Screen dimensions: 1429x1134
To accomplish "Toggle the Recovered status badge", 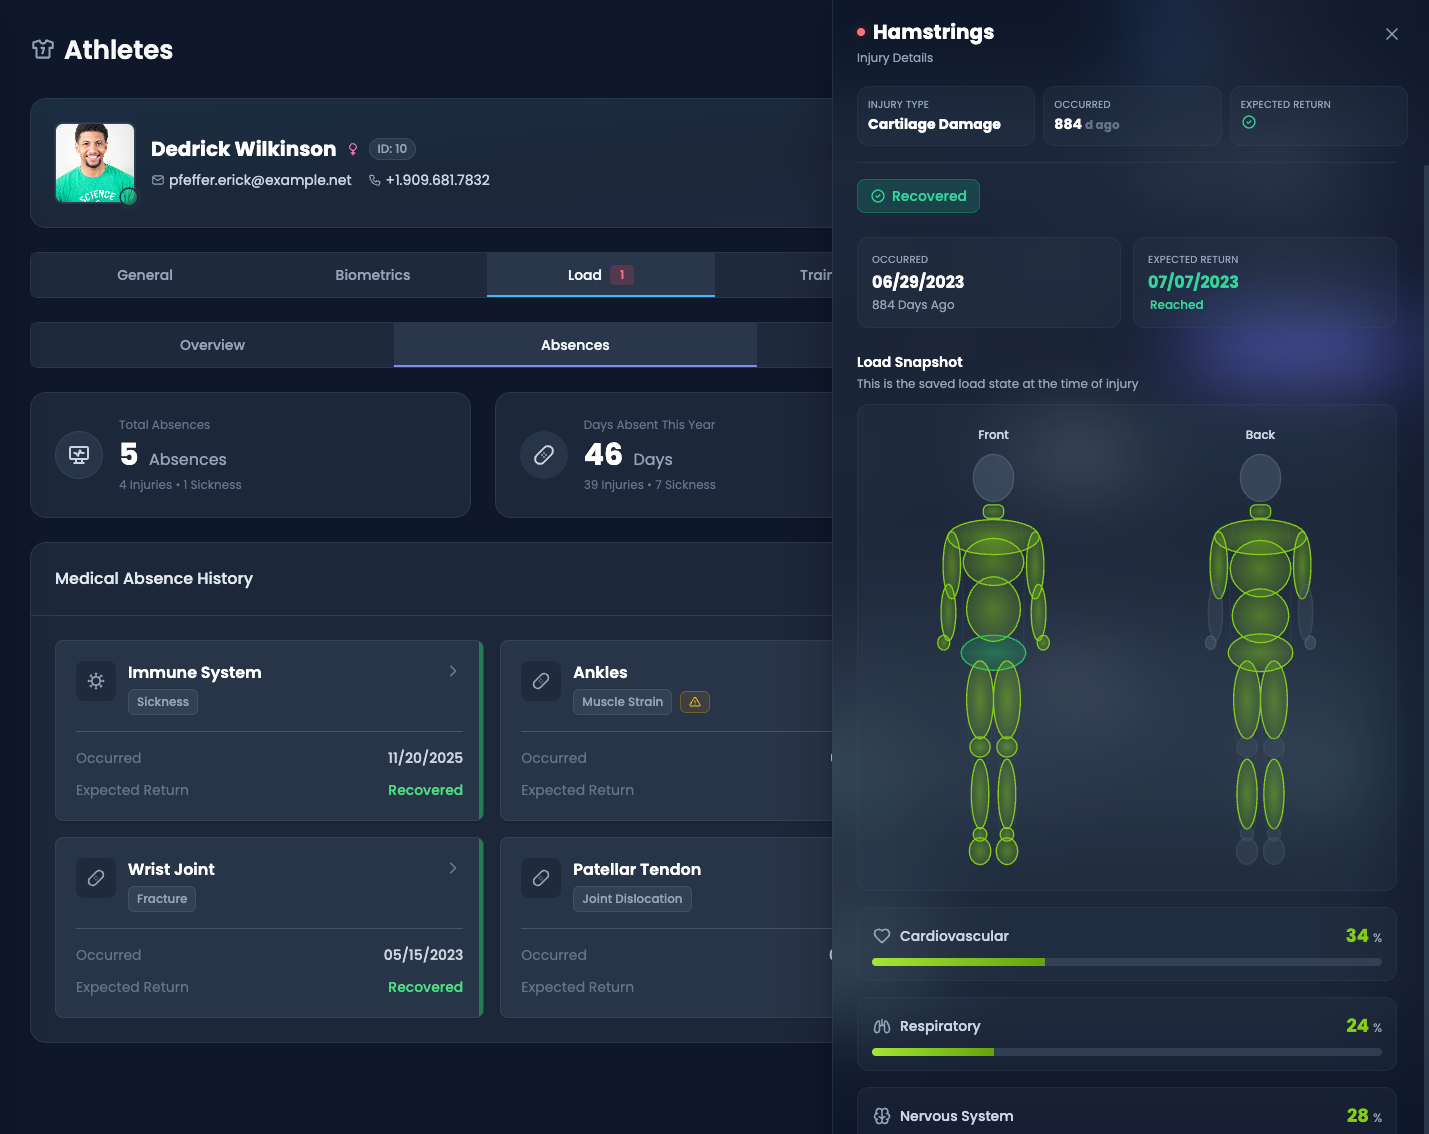I will click(x=918, y=196).
